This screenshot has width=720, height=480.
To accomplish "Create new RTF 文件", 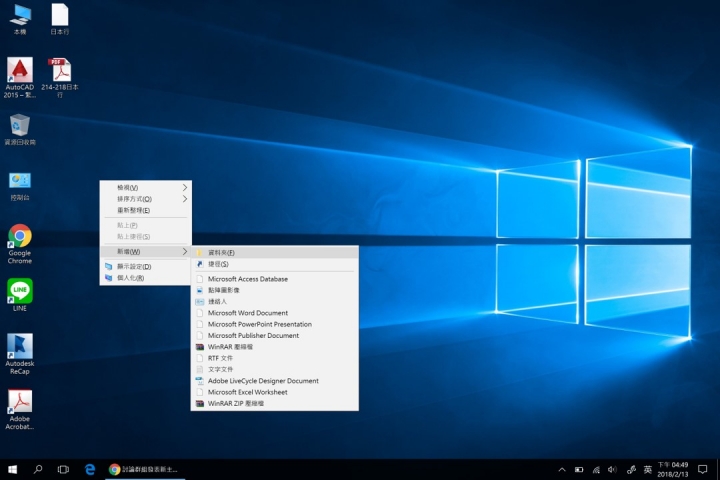I will (275, 358).
